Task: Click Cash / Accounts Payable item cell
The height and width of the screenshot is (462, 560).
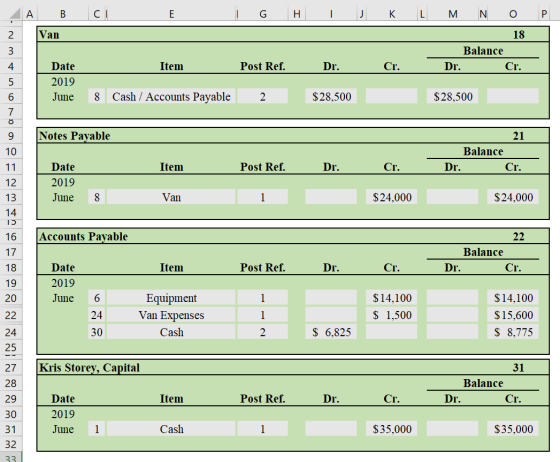Action: [x=171, y=96]
